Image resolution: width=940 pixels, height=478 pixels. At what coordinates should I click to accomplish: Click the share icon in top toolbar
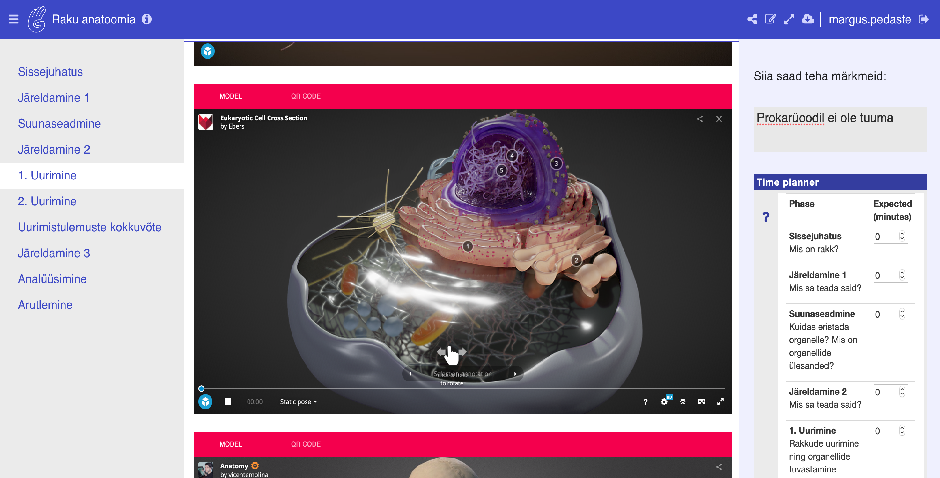[x=752, y=19]
